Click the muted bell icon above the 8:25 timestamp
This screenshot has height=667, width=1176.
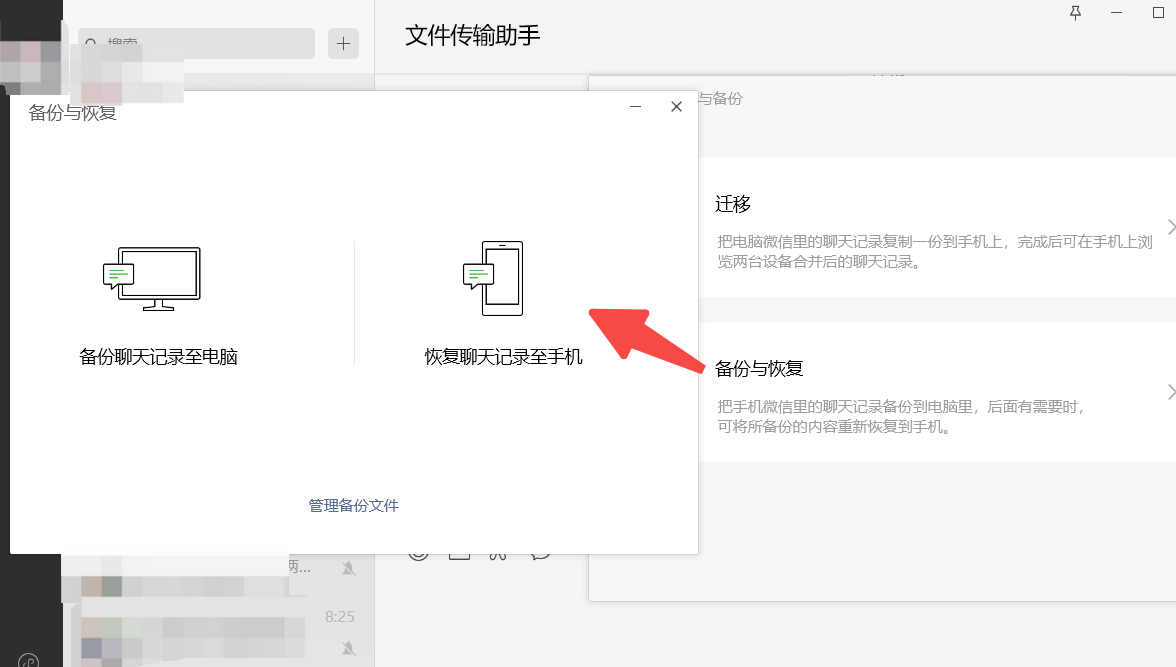[x=349, y=569]
